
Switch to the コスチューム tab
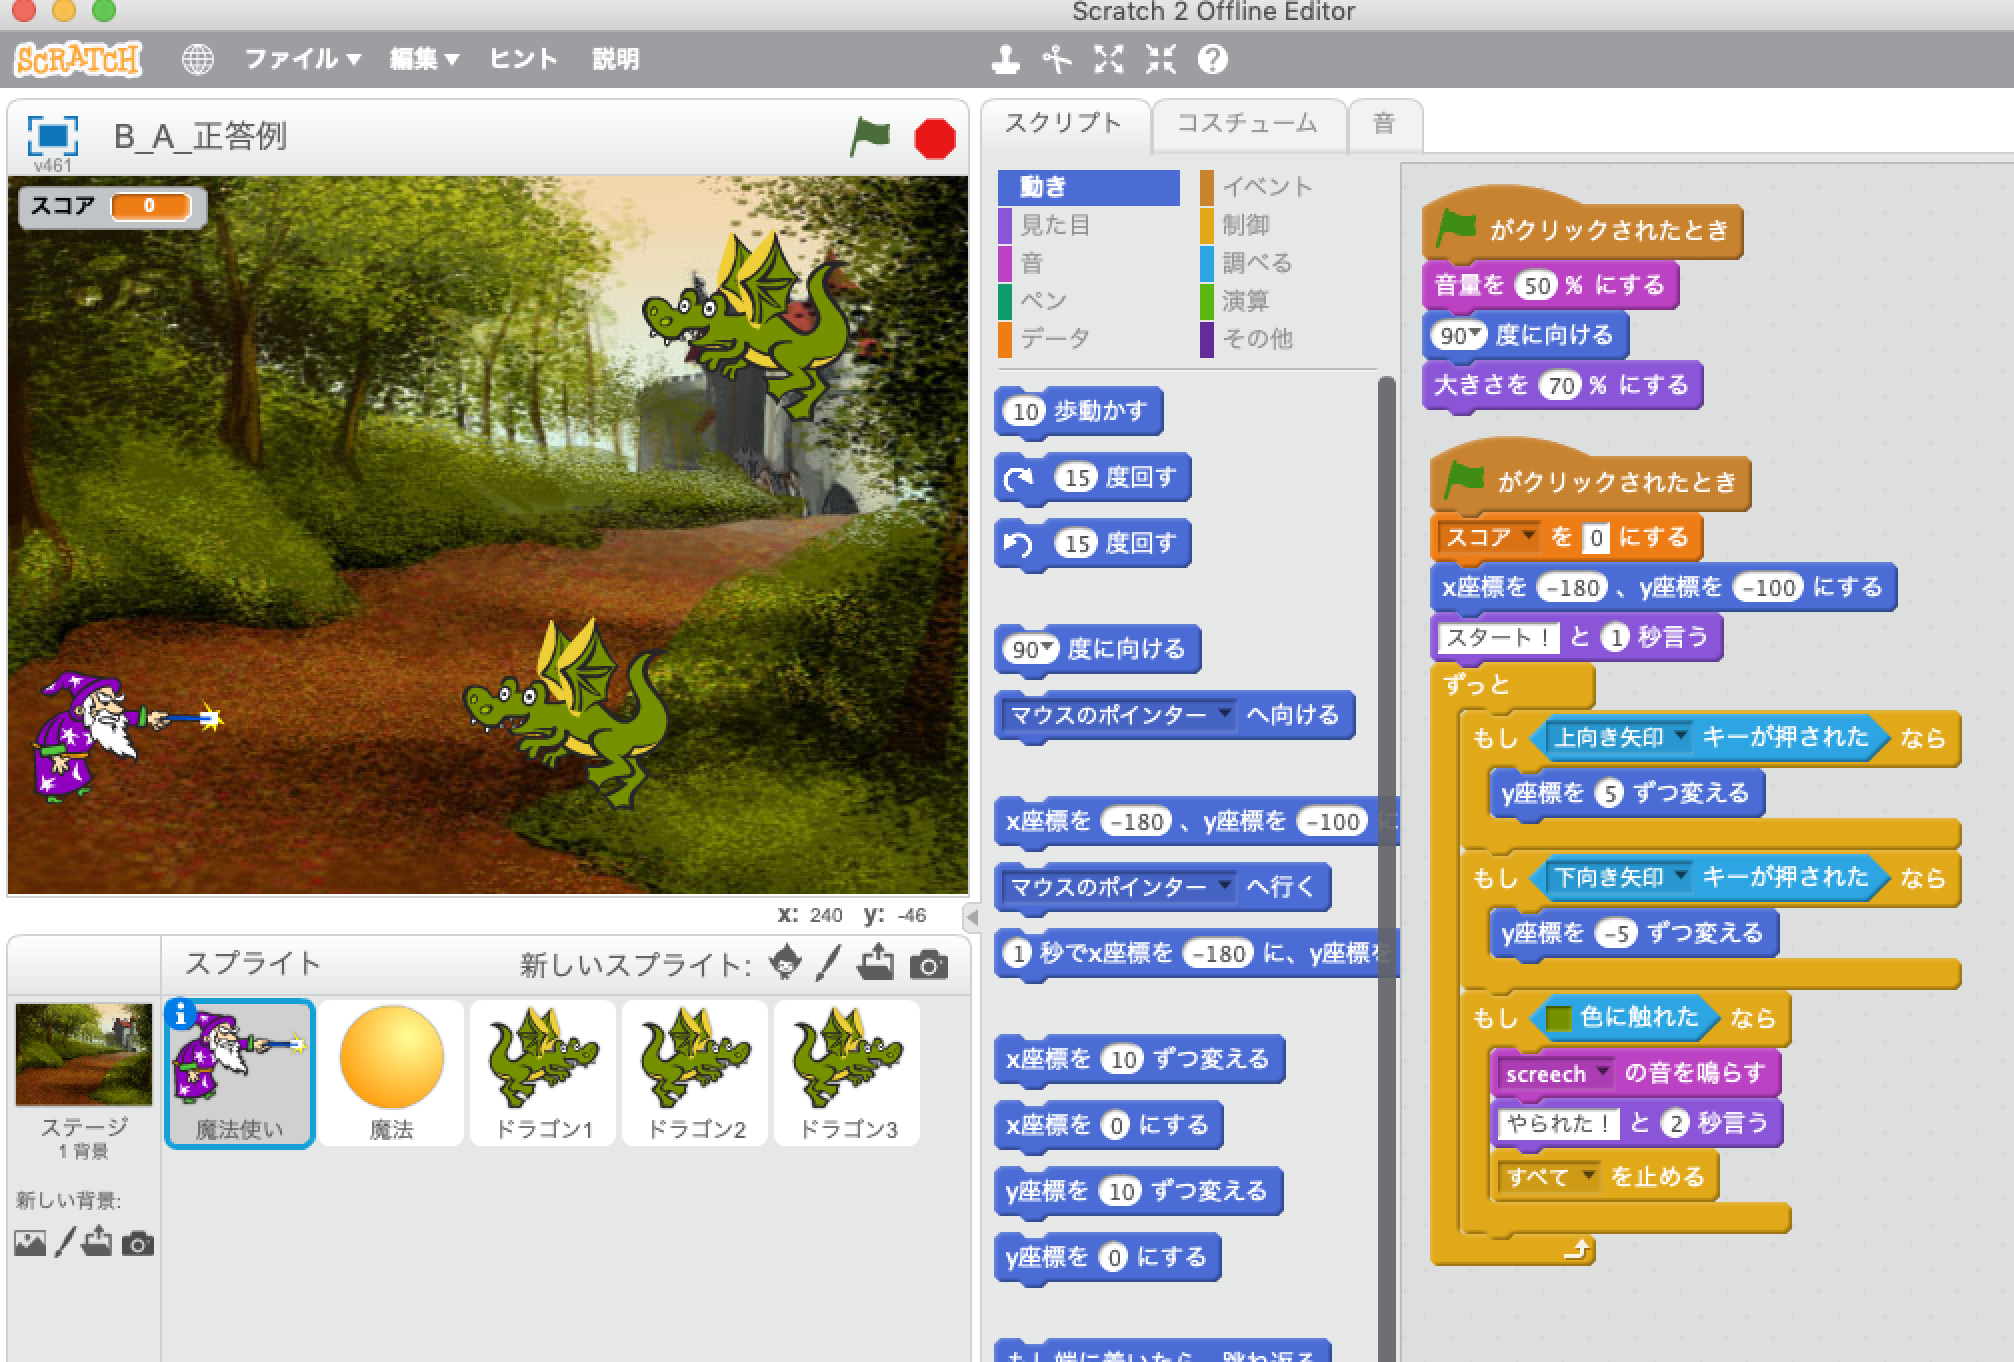(x=1247, y=124)
